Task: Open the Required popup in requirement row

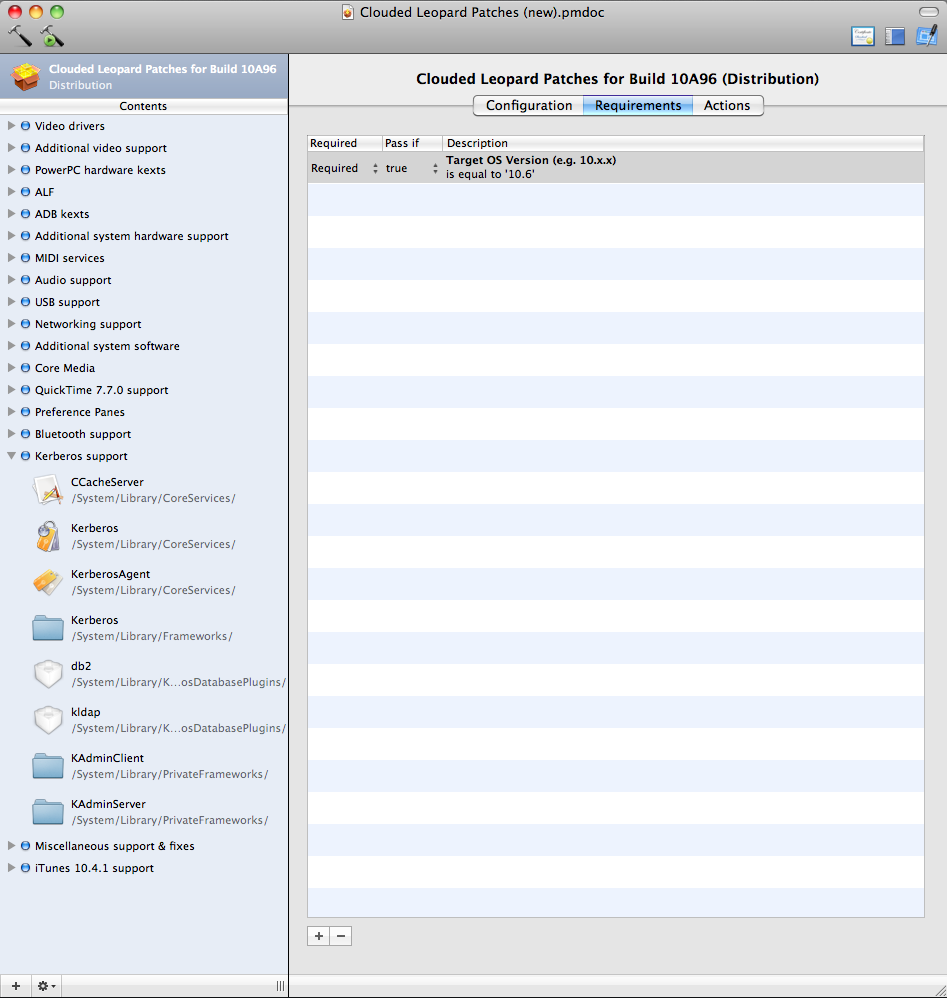Action: pos(344,168)
